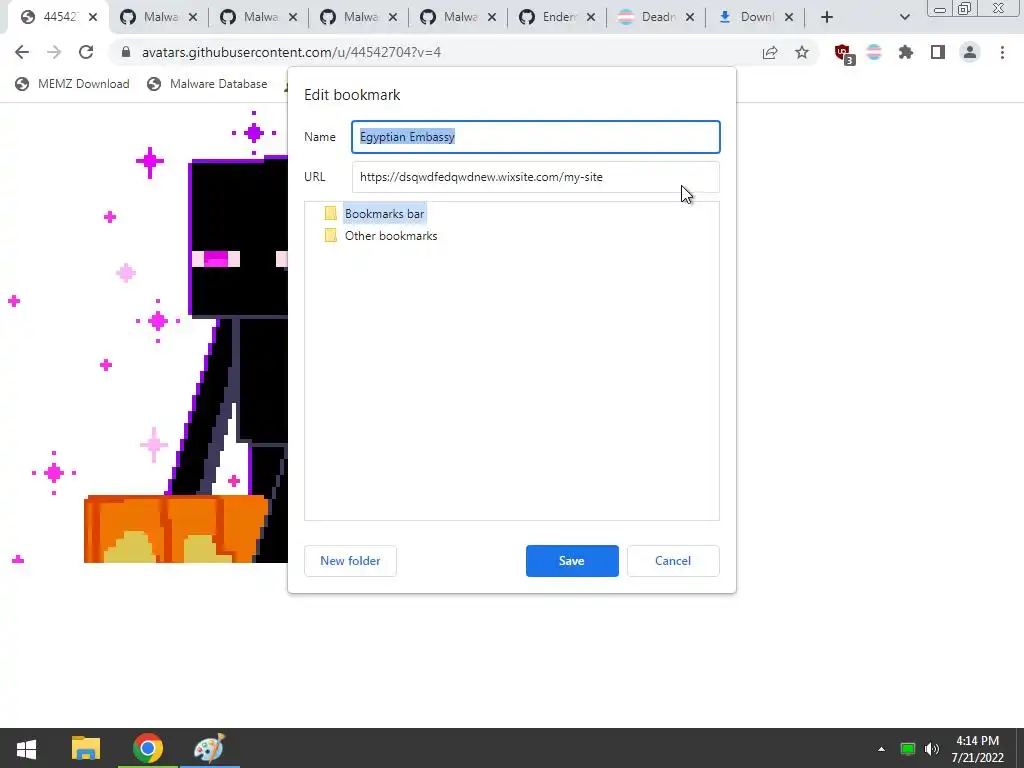Open the Paint taskbar icon
Viewport: 1024px width, 768px height.
pos(210,748)
